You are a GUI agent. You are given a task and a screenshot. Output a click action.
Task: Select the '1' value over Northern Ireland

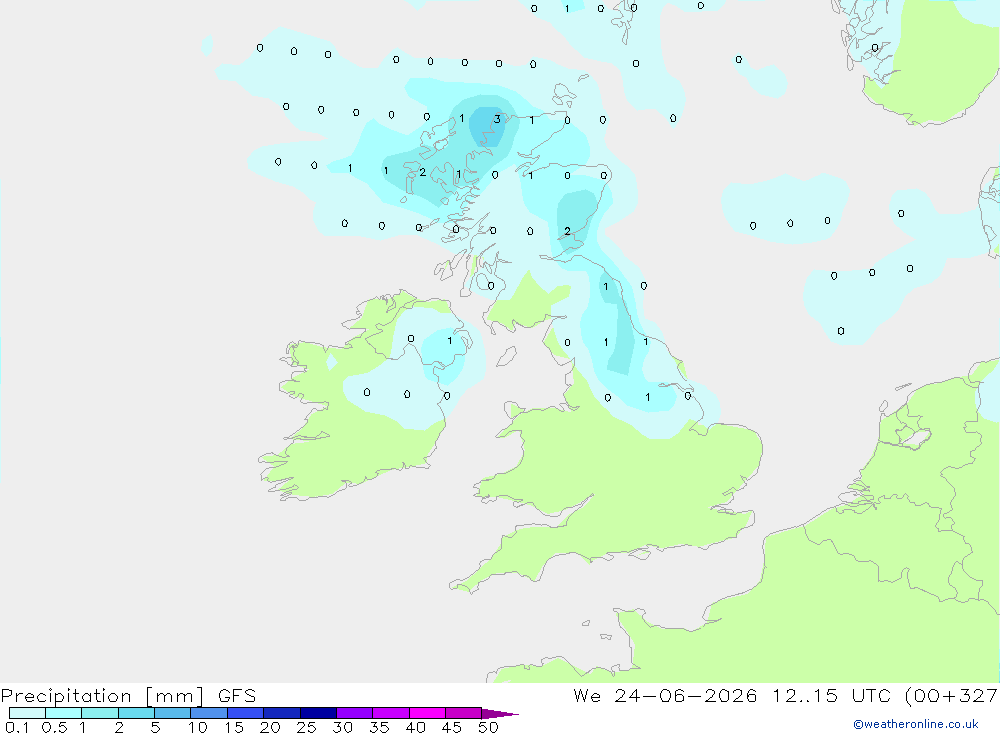(x=450, y=341)
